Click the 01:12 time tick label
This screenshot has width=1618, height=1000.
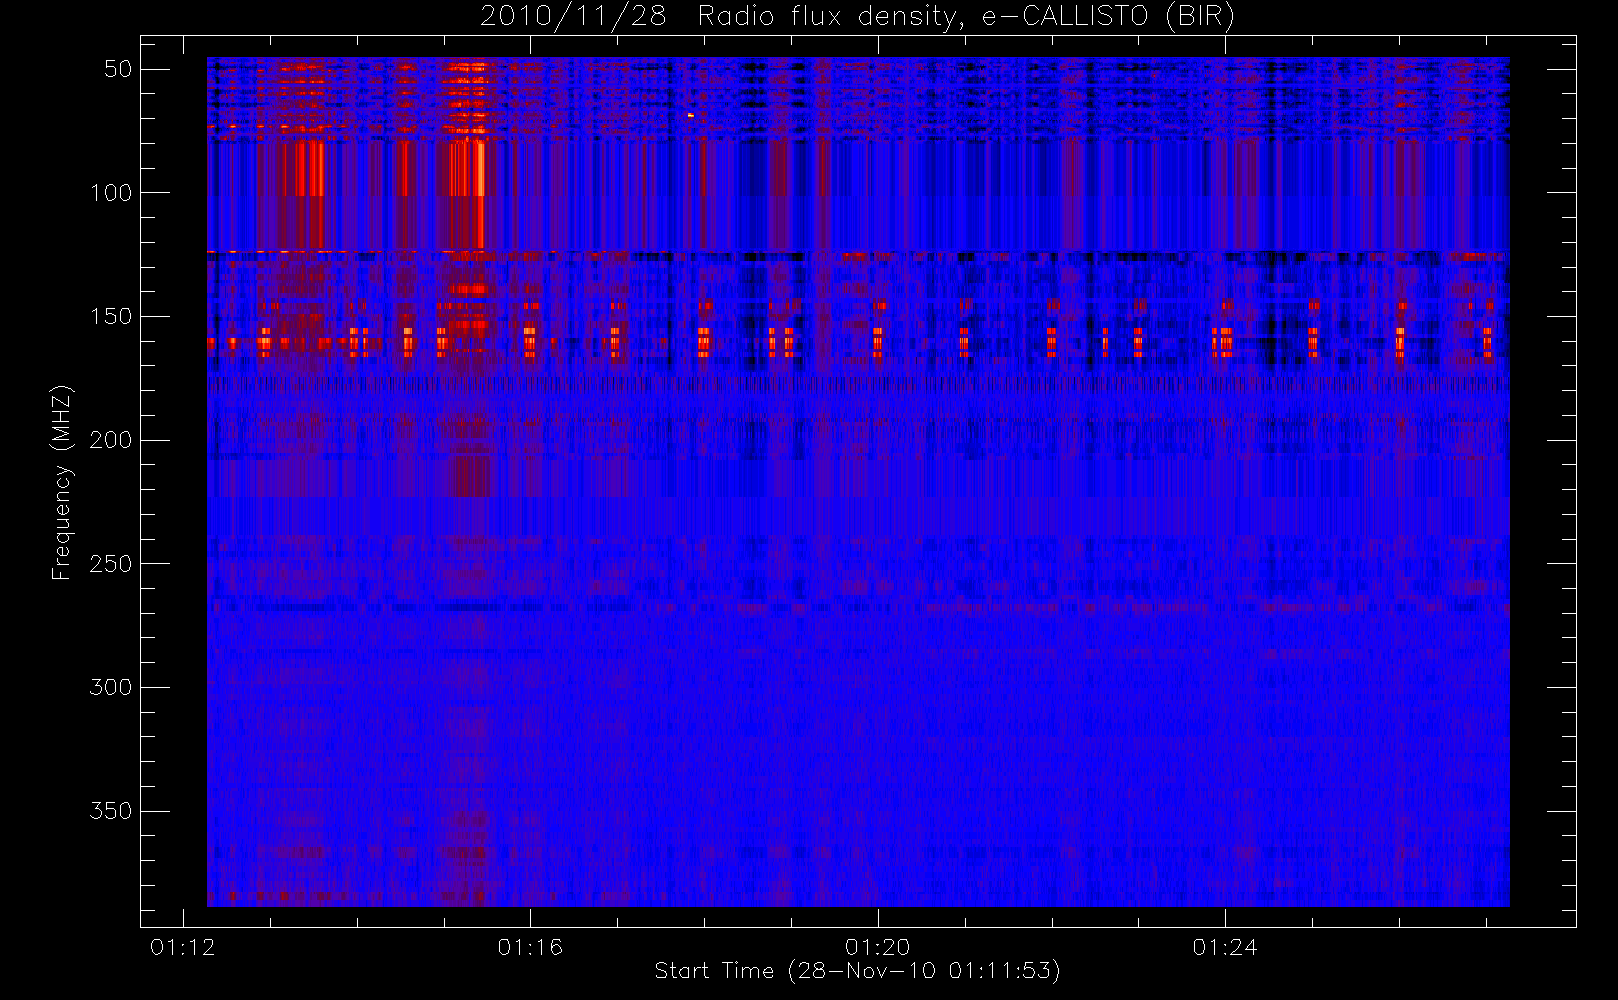click(183, 947)
